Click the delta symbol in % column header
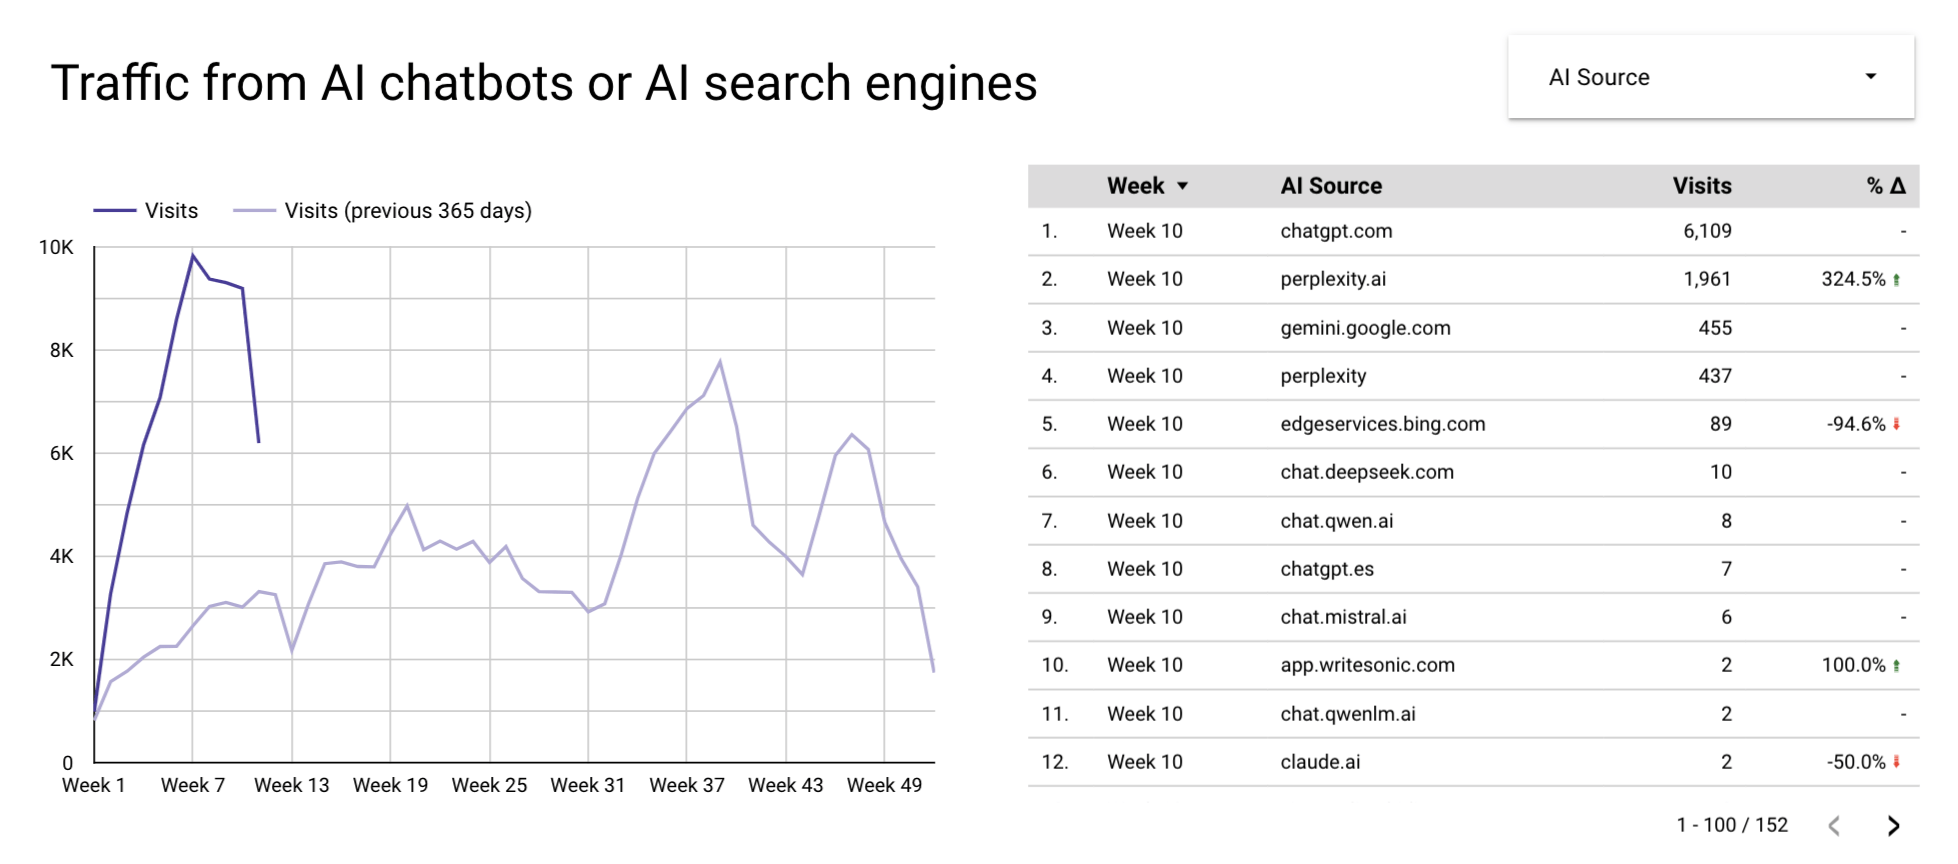The height and width of the screenshot is (864, 1958). (x=1898, y=186)
